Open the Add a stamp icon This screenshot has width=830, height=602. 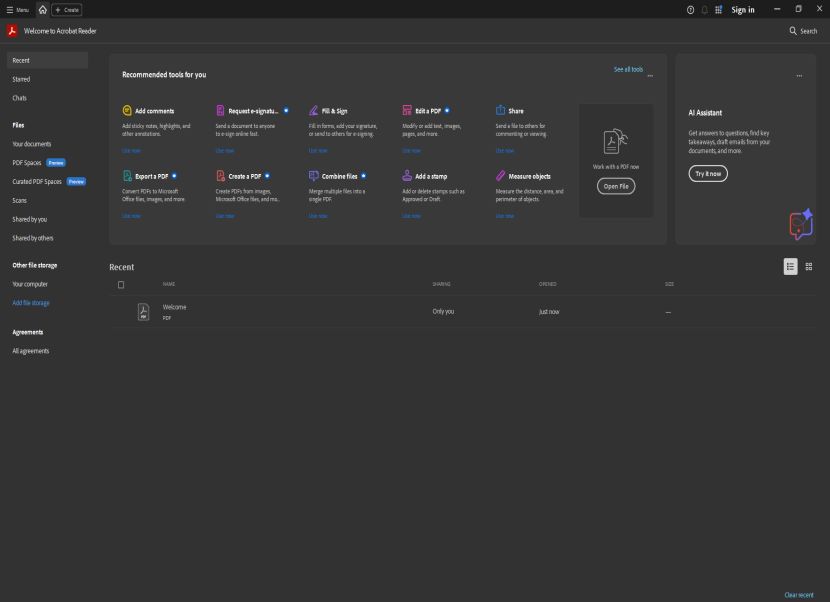[x=407, y=175]
